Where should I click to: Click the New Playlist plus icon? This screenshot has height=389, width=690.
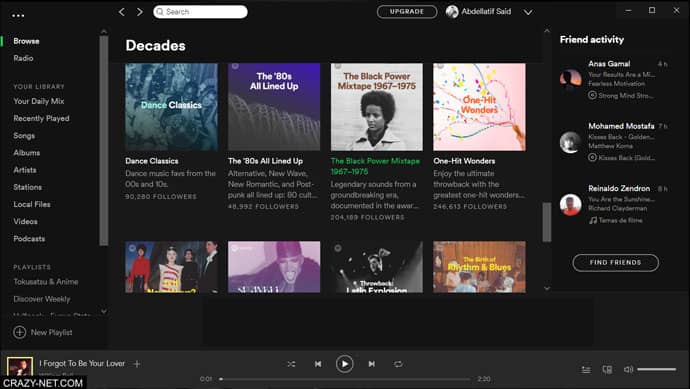(x=19, y=332)
